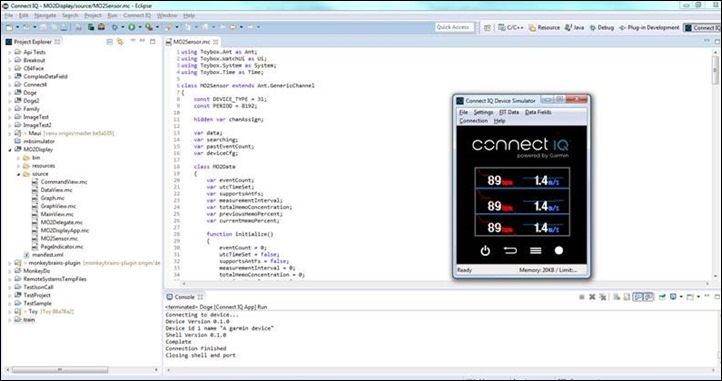Click the Collapse All icon in Project Explorer
The width and height of the screenshot is (722, 381).
110,41
